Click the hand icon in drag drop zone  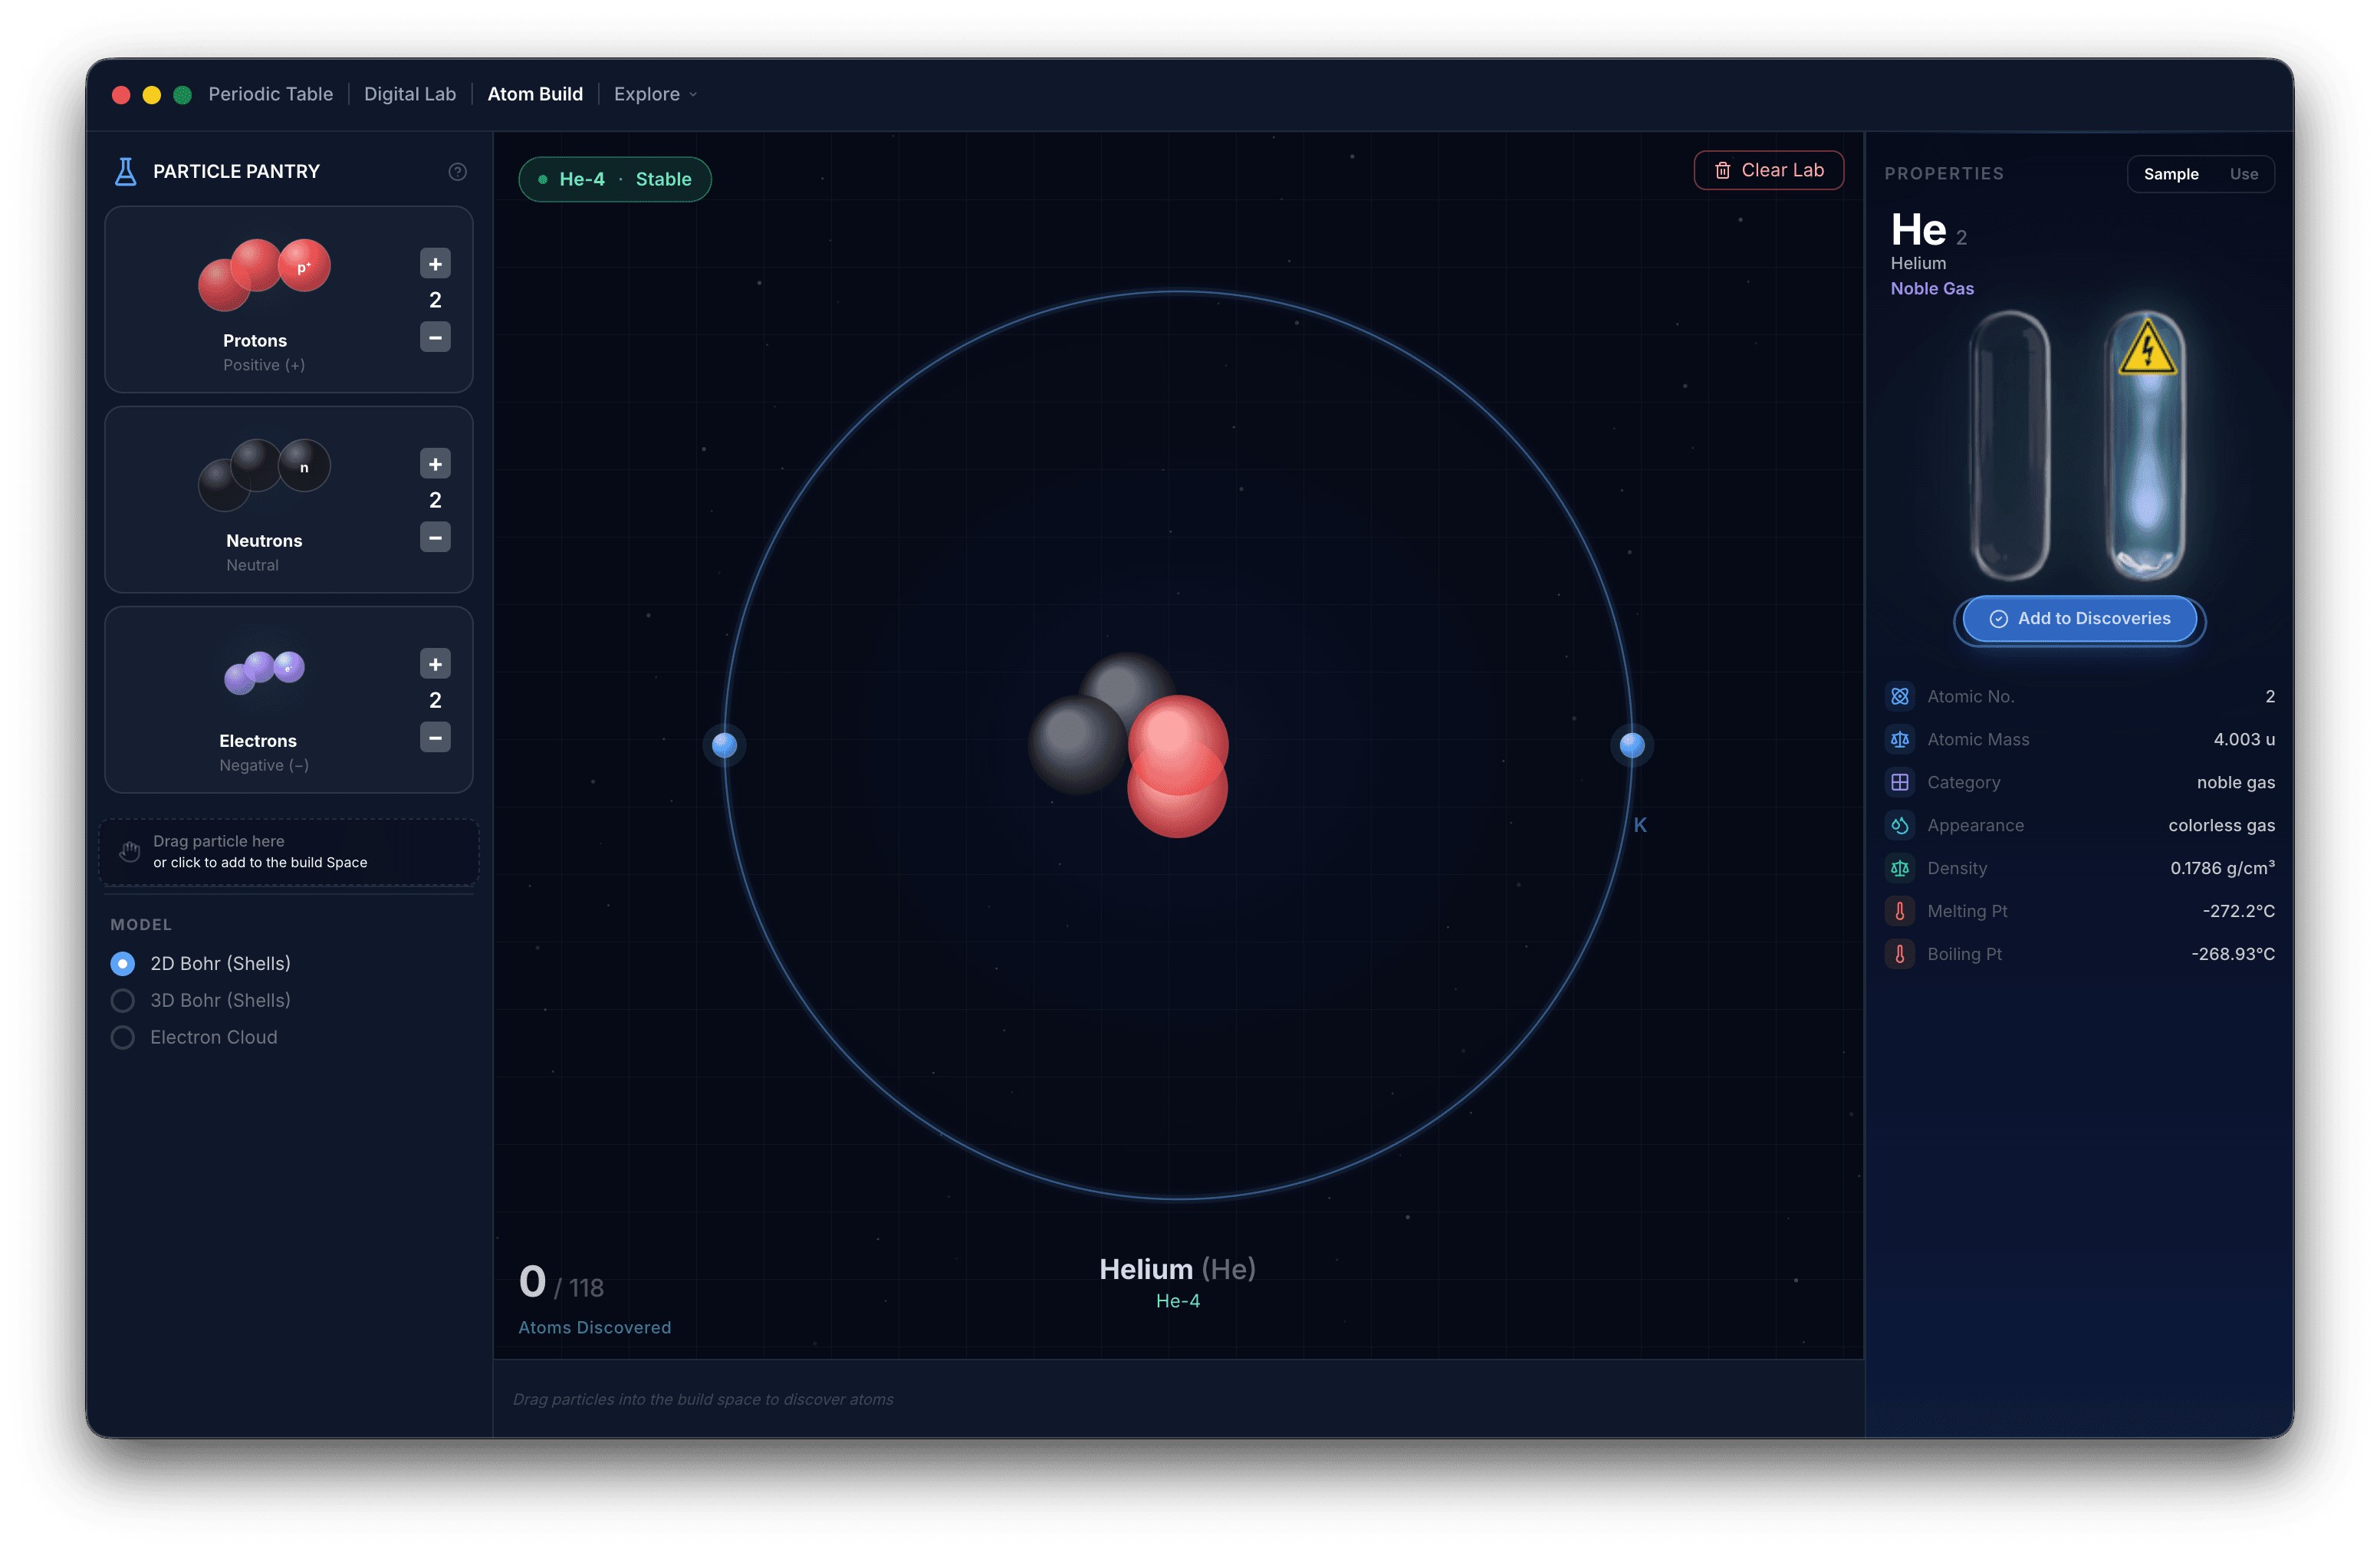pos(129,852)
